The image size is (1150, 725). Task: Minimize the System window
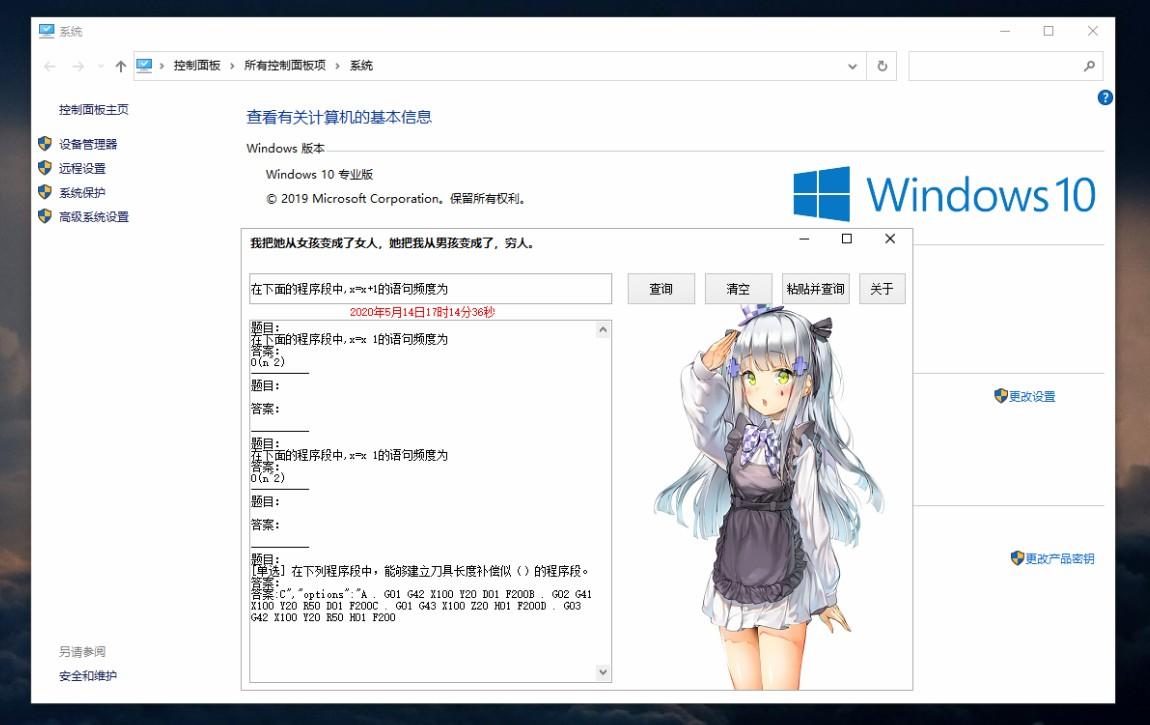coord(1005,31)
